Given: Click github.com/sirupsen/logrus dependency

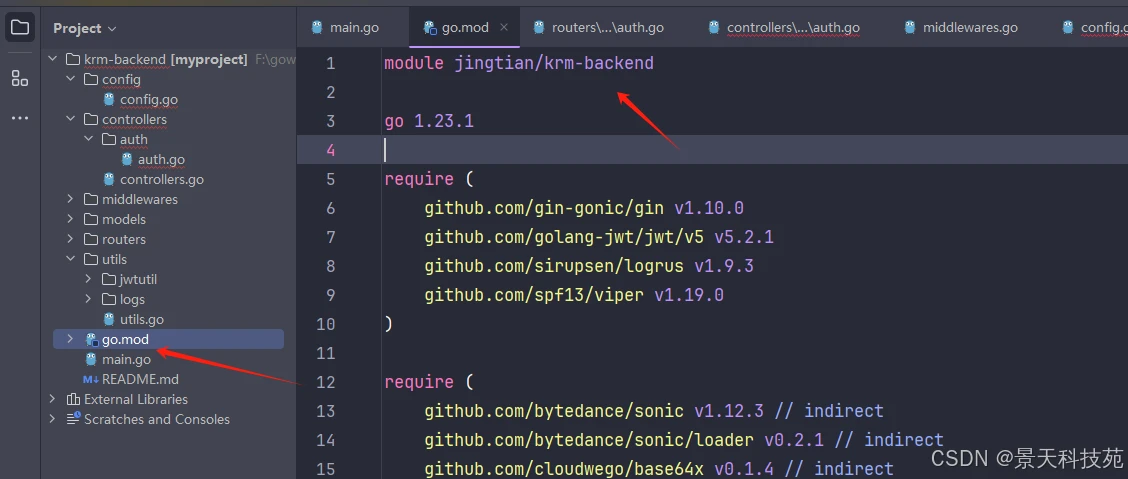Looking at the screenshot, I should tap(554, 266).
